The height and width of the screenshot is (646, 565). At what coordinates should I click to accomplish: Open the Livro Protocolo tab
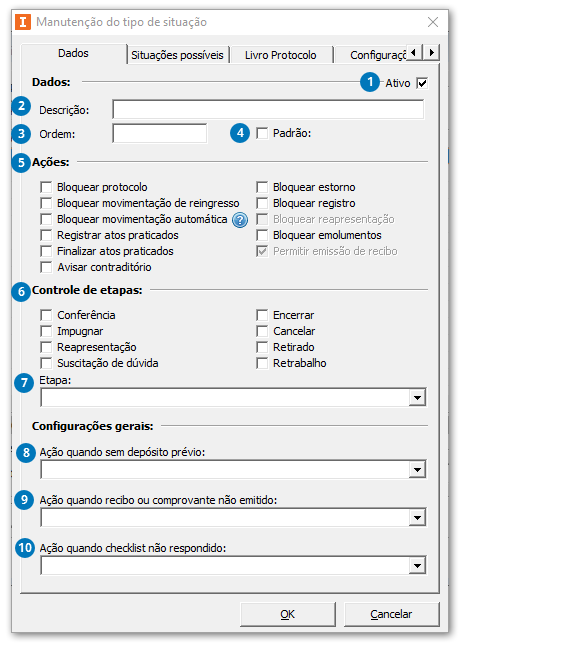coord(281,55)
